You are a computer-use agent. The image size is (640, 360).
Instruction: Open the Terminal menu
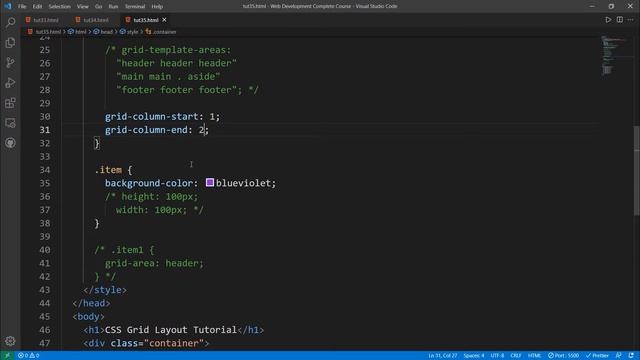coord(135,7)
